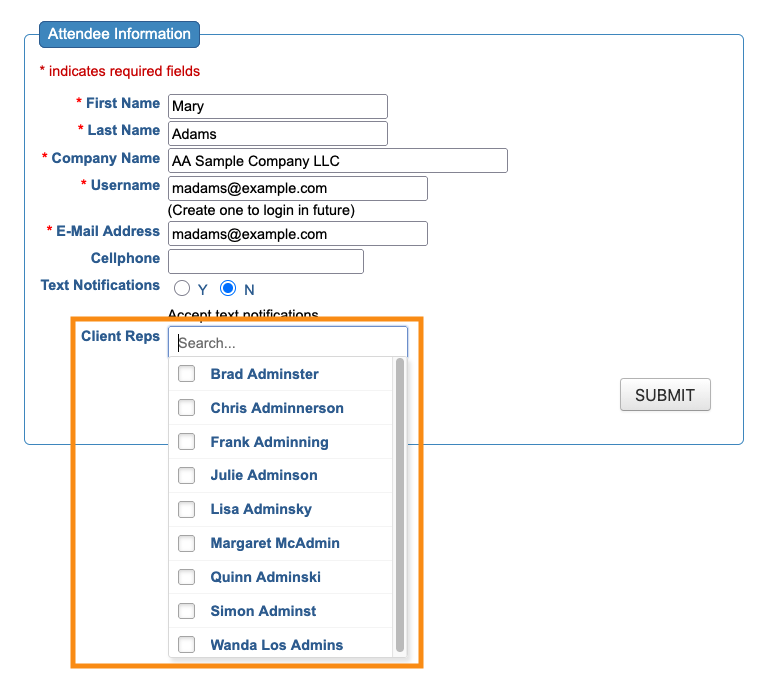This screenshot has height=683, width=770.
Task: Select the Quinn Adminski checkbox
Action: (186, 577)
